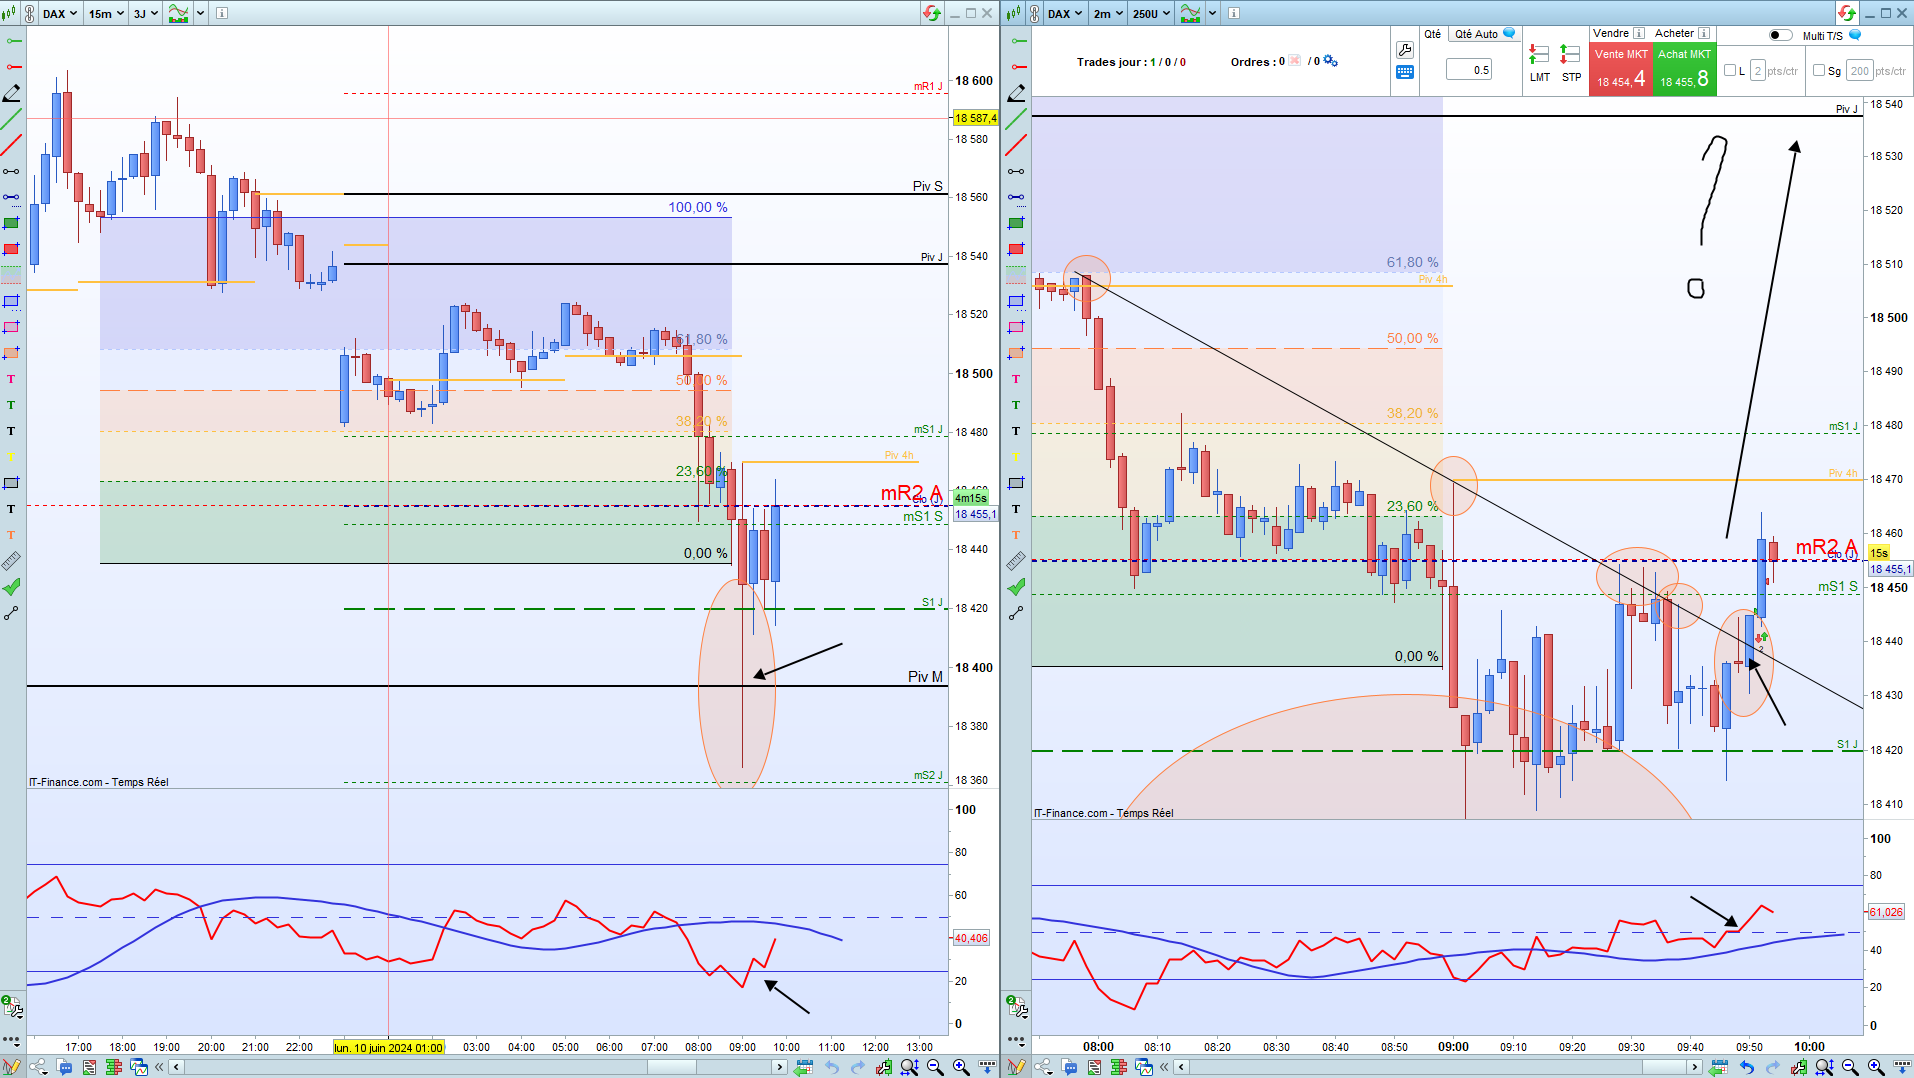The height and width of the screenshot is (1078, 1914).
Task: Click info icon in right 2m chart header
Action: click(1234, 13)
